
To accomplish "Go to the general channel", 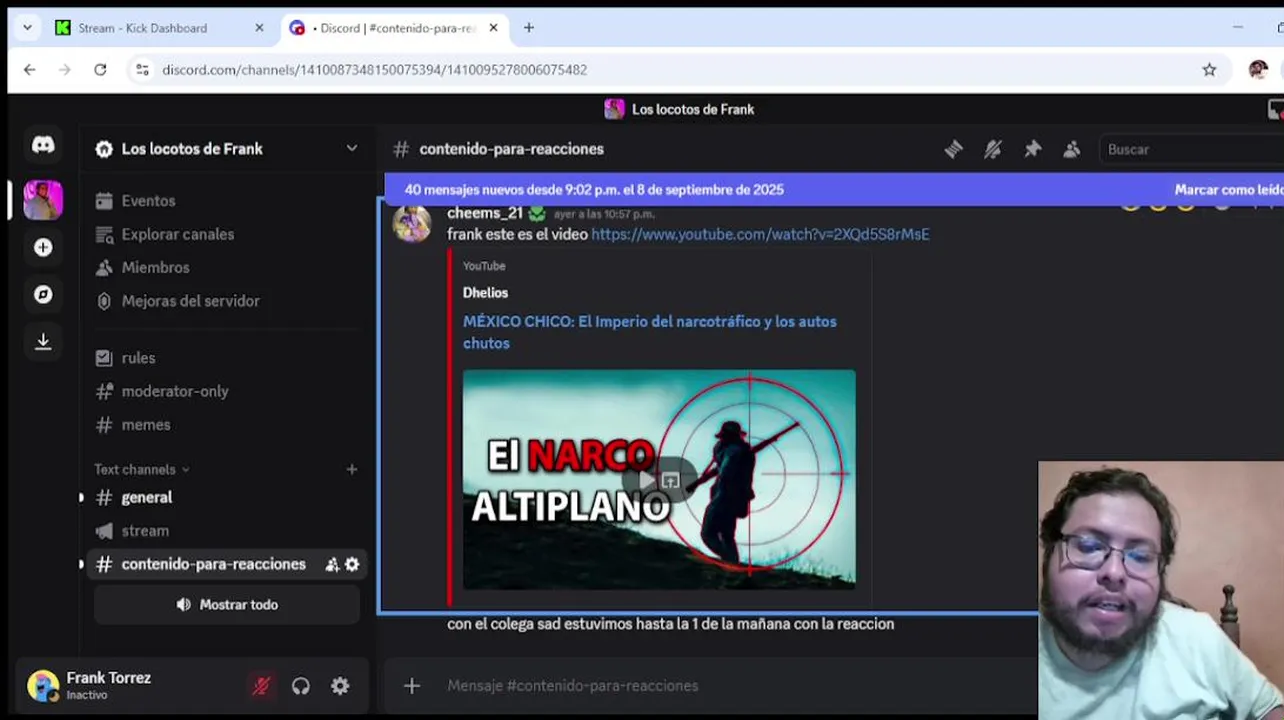I will tap(147, 497).
